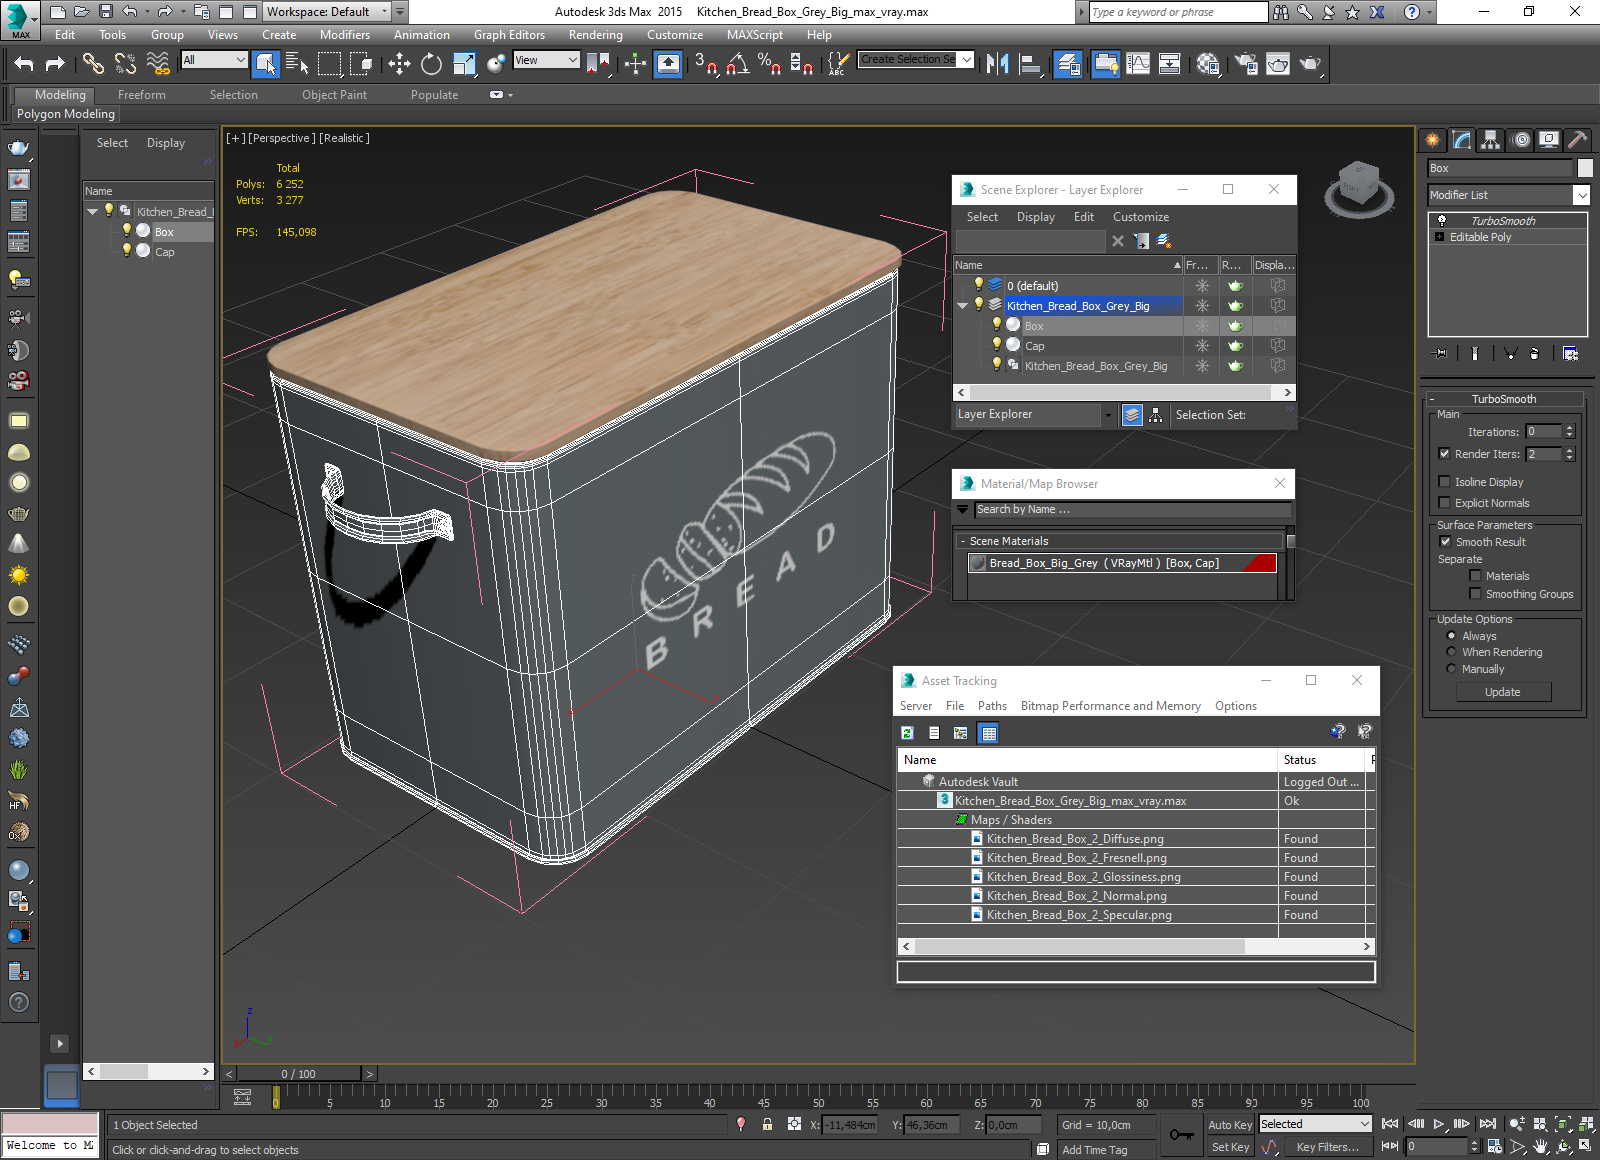The image size is (1600, 1160).
Task: Click Maximize Viewport toggle icon
Action: click(x=1586, y=1146)
